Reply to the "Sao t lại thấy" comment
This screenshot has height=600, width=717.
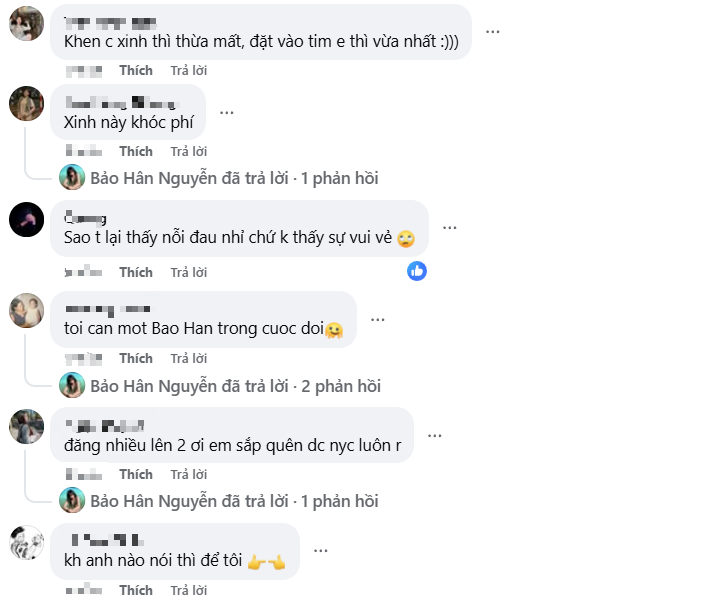click(x=188, y=272)
